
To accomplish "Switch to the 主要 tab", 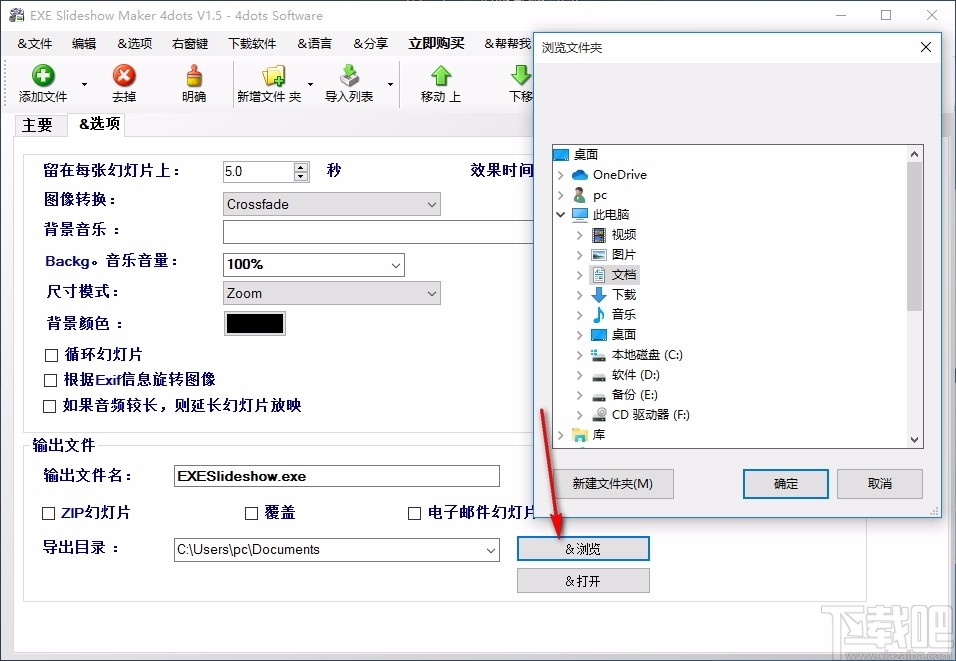I will point(39,125).
